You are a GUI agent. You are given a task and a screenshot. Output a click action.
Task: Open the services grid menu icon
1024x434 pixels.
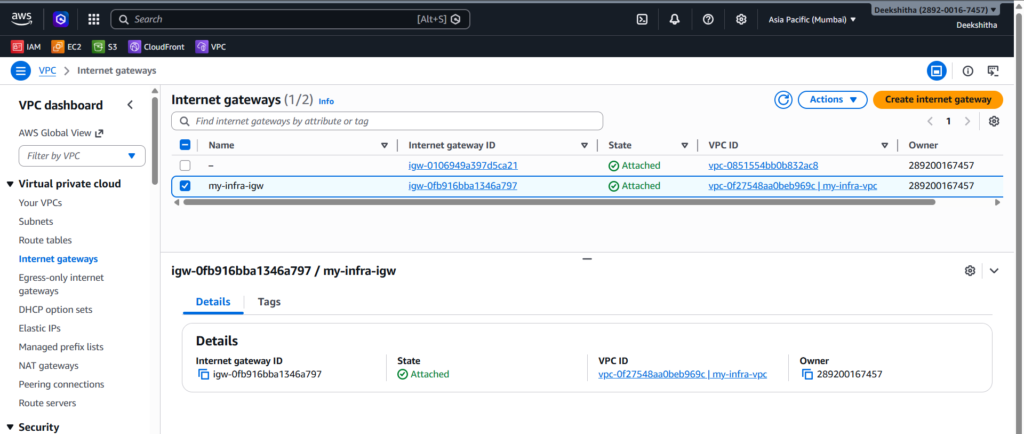coord(93,19)
